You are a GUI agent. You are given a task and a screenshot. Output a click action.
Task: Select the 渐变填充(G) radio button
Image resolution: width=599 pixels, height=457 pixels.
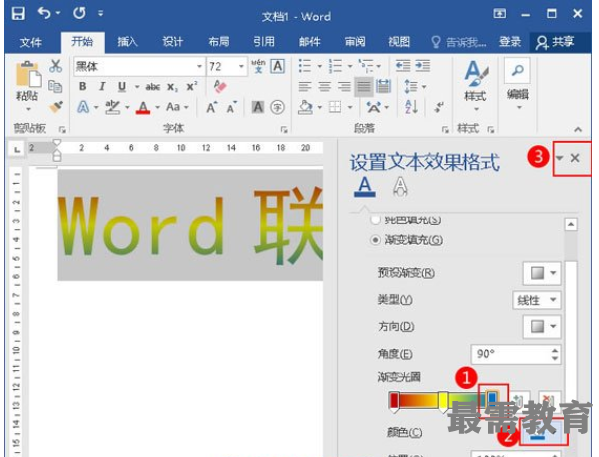pos(376,240)
